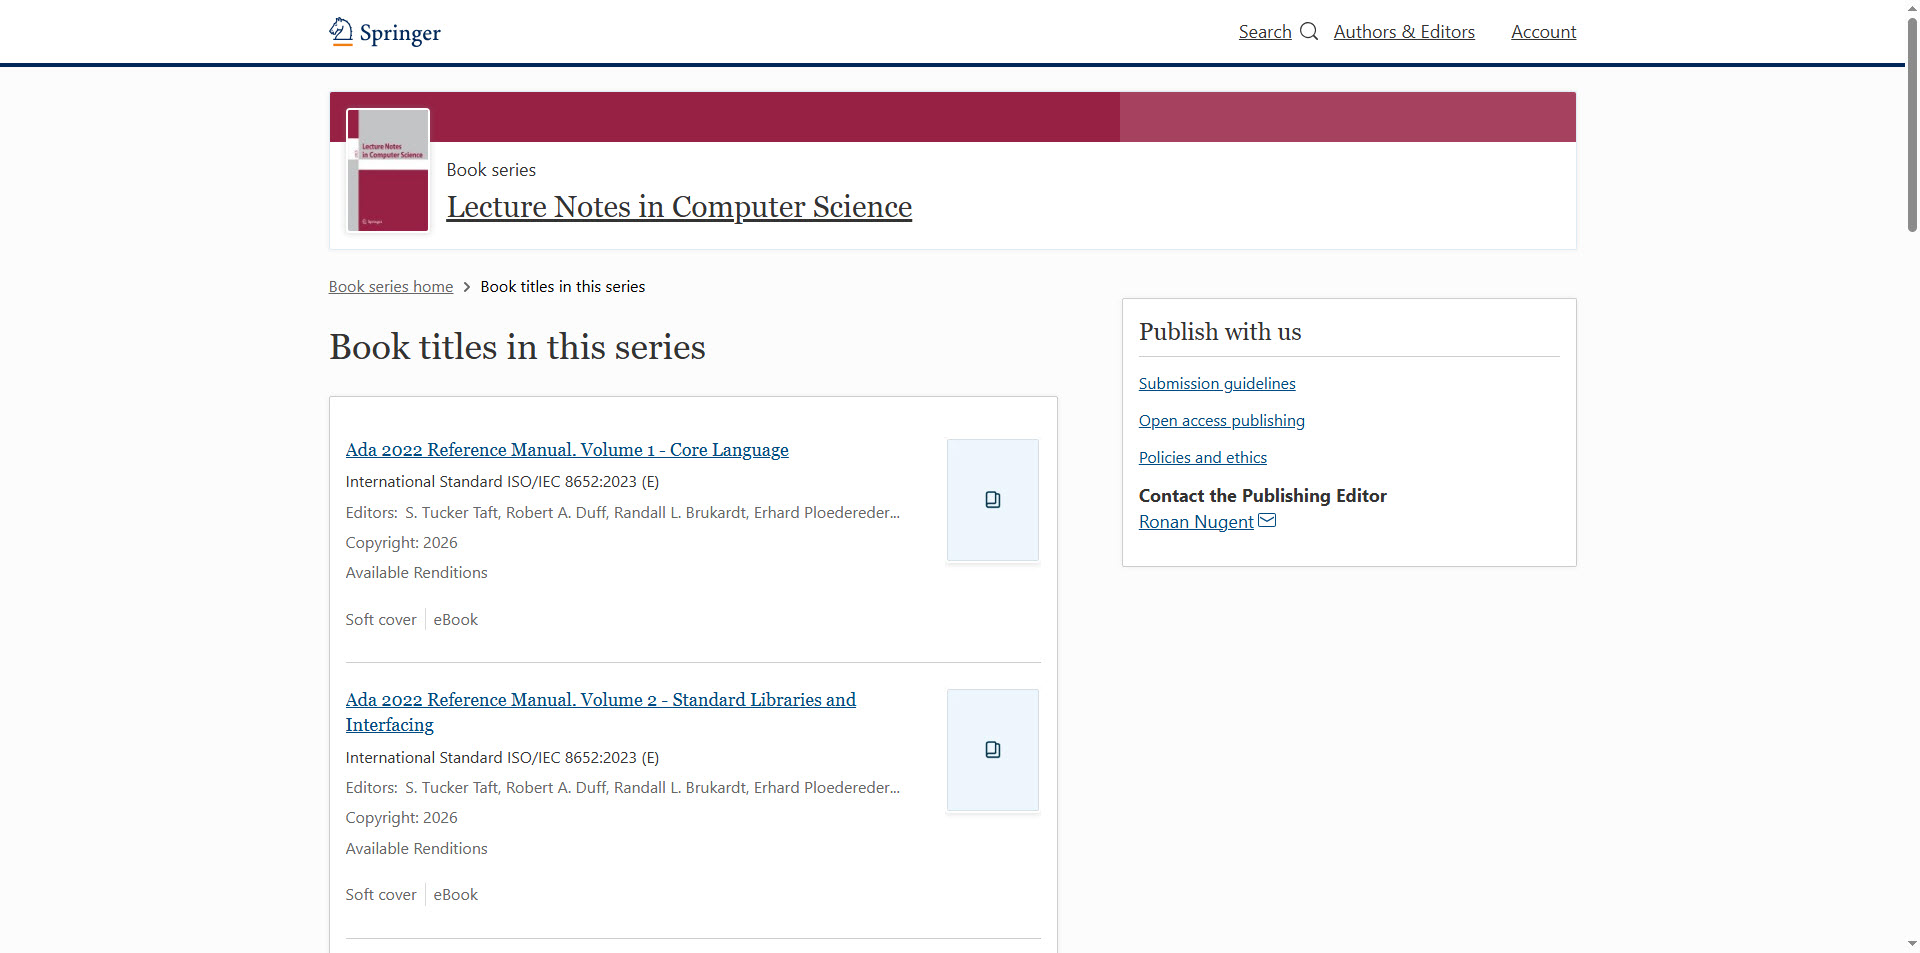Click the magnifying glass search icon
This screenshot has width=1920, height=953.
point(1309,32)
